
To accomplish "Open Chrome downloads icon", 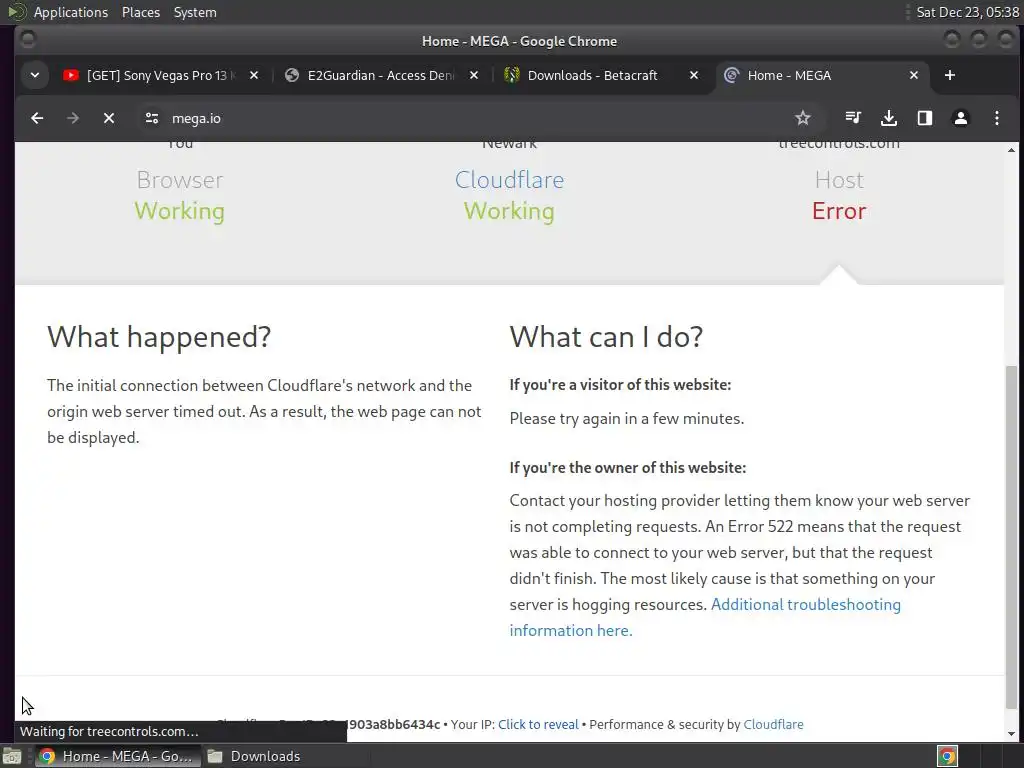I will click(x=889, y=118).
